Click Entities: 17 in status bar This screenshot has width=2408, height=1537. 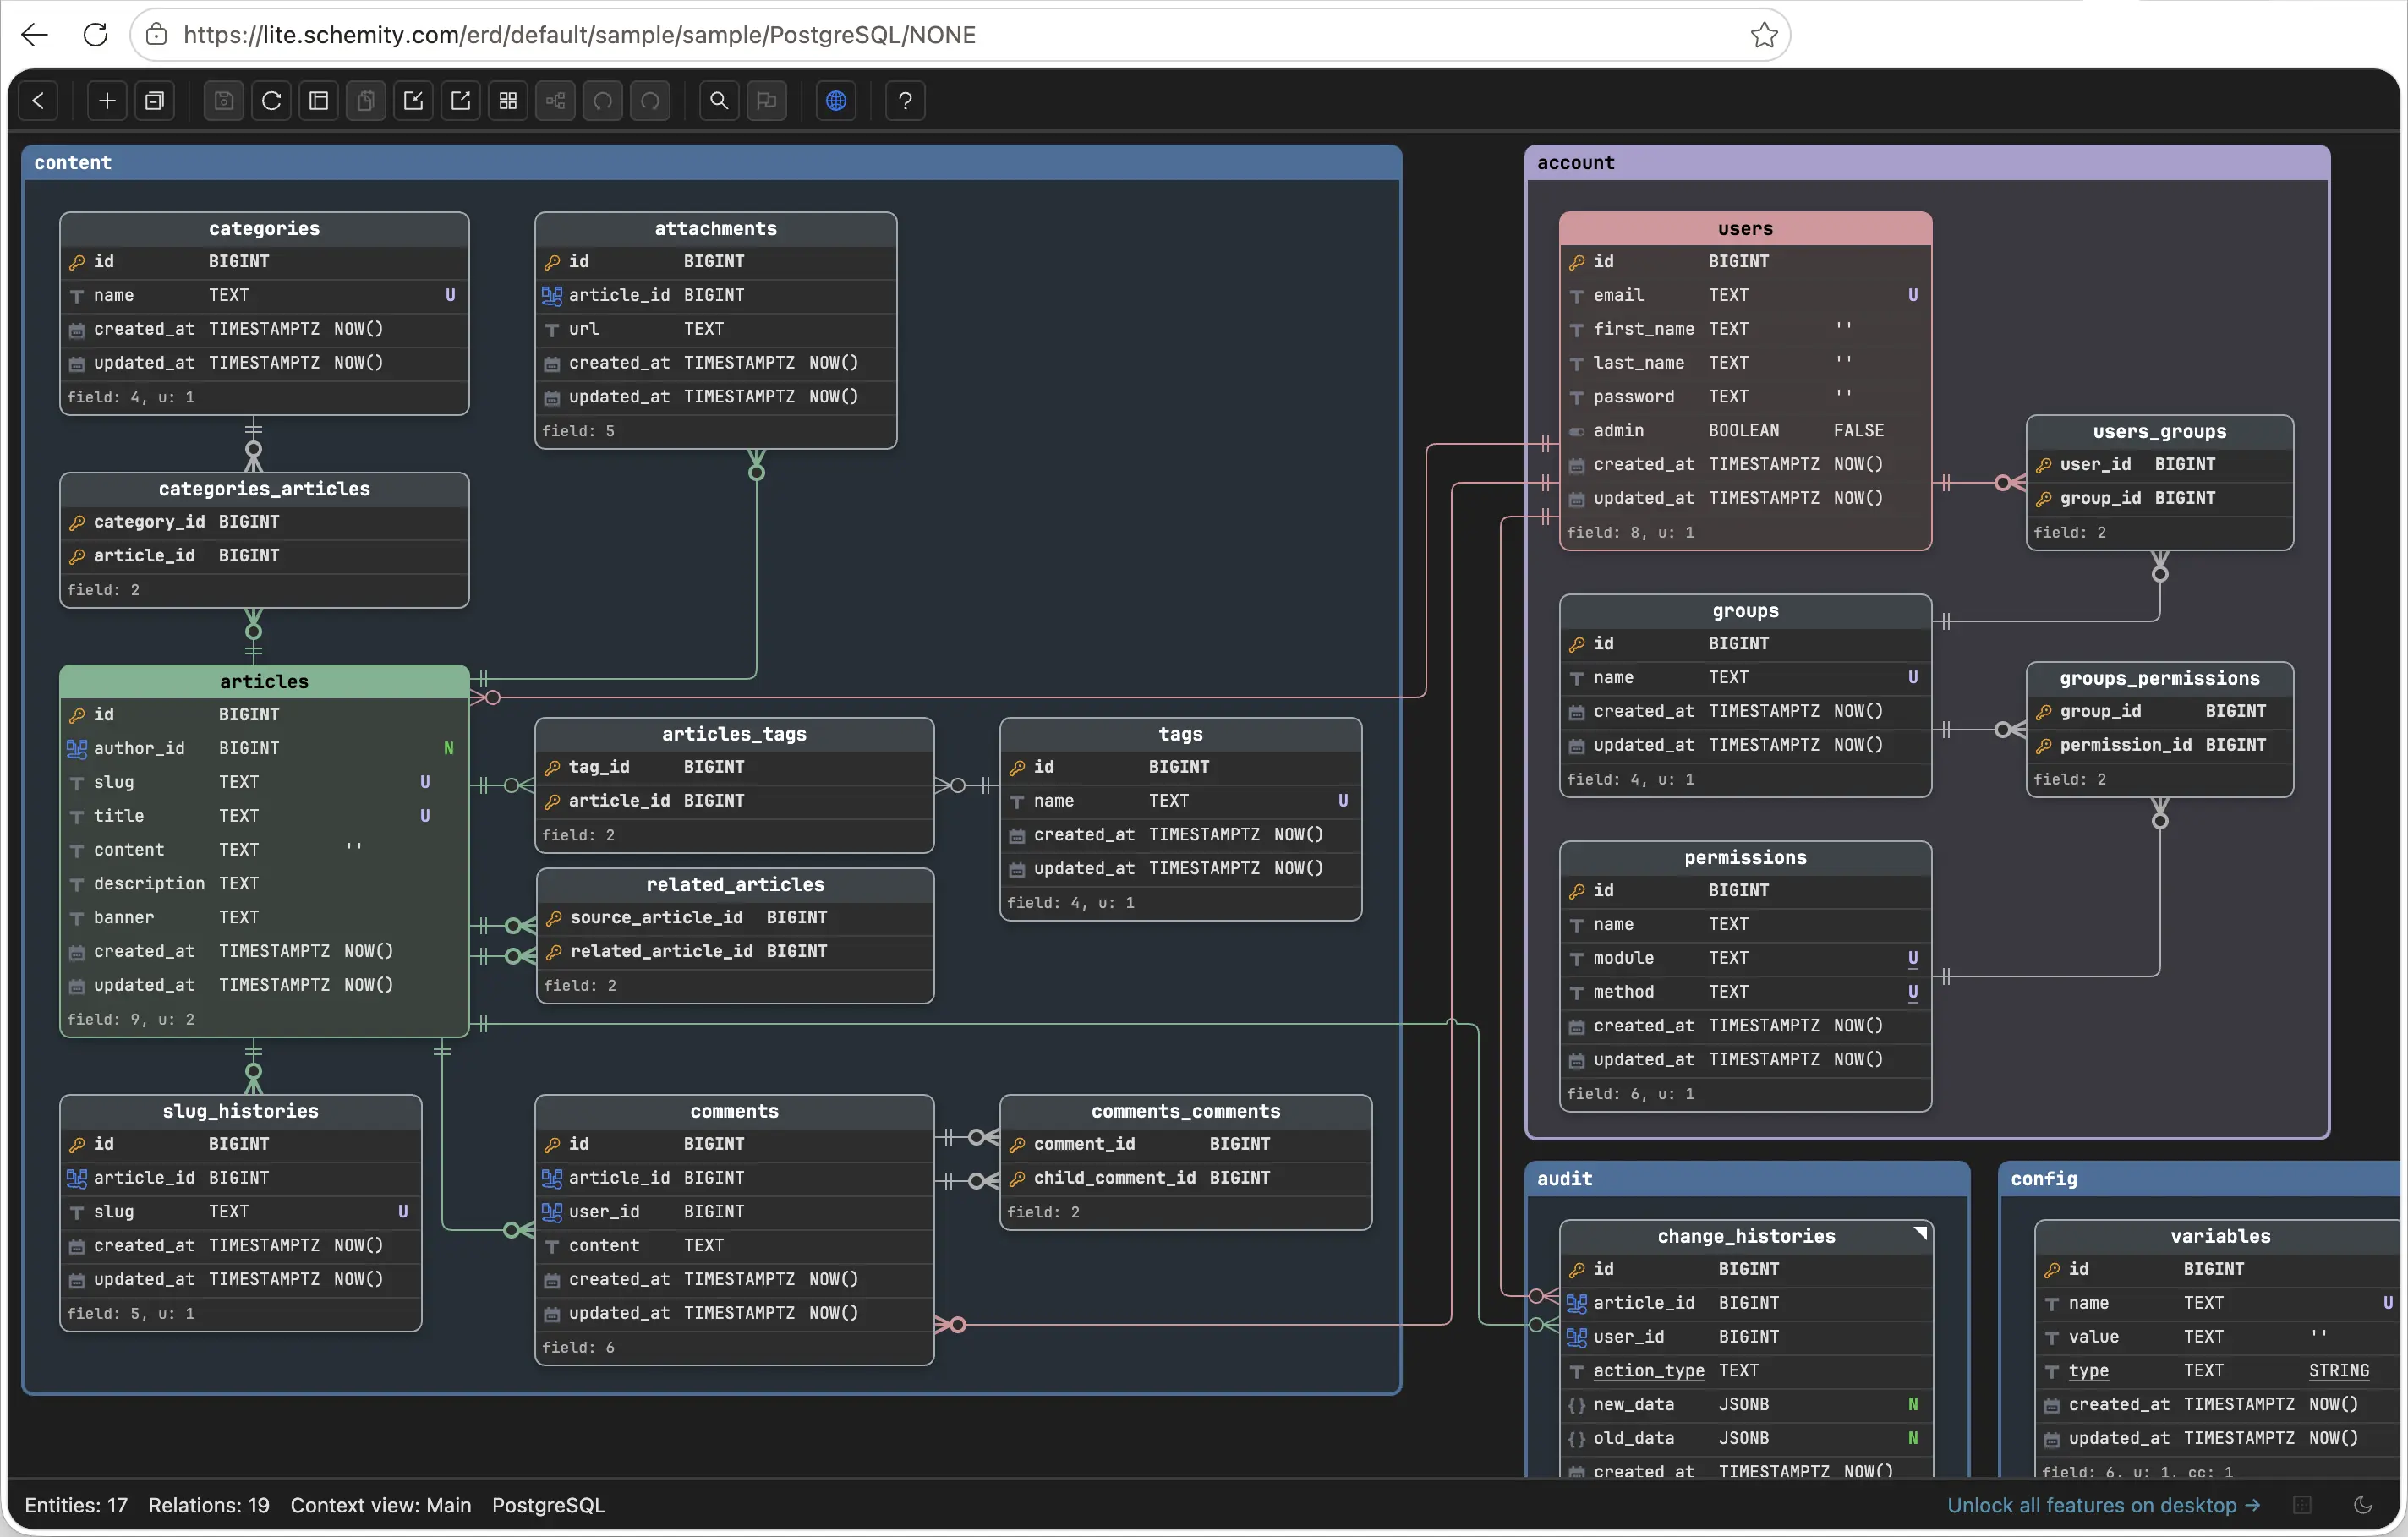[x=76, y=1505]
